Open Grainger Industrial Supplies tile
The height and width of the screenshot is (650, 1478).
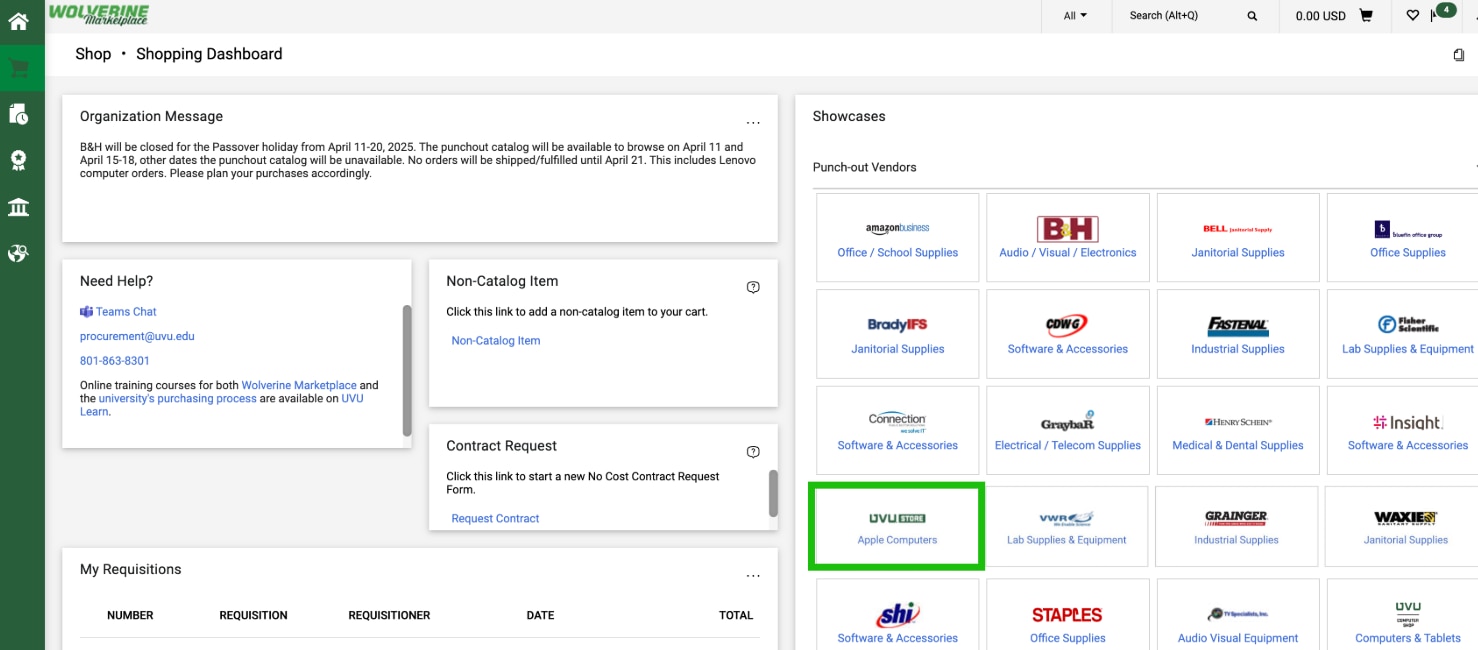pos(1236,527)
